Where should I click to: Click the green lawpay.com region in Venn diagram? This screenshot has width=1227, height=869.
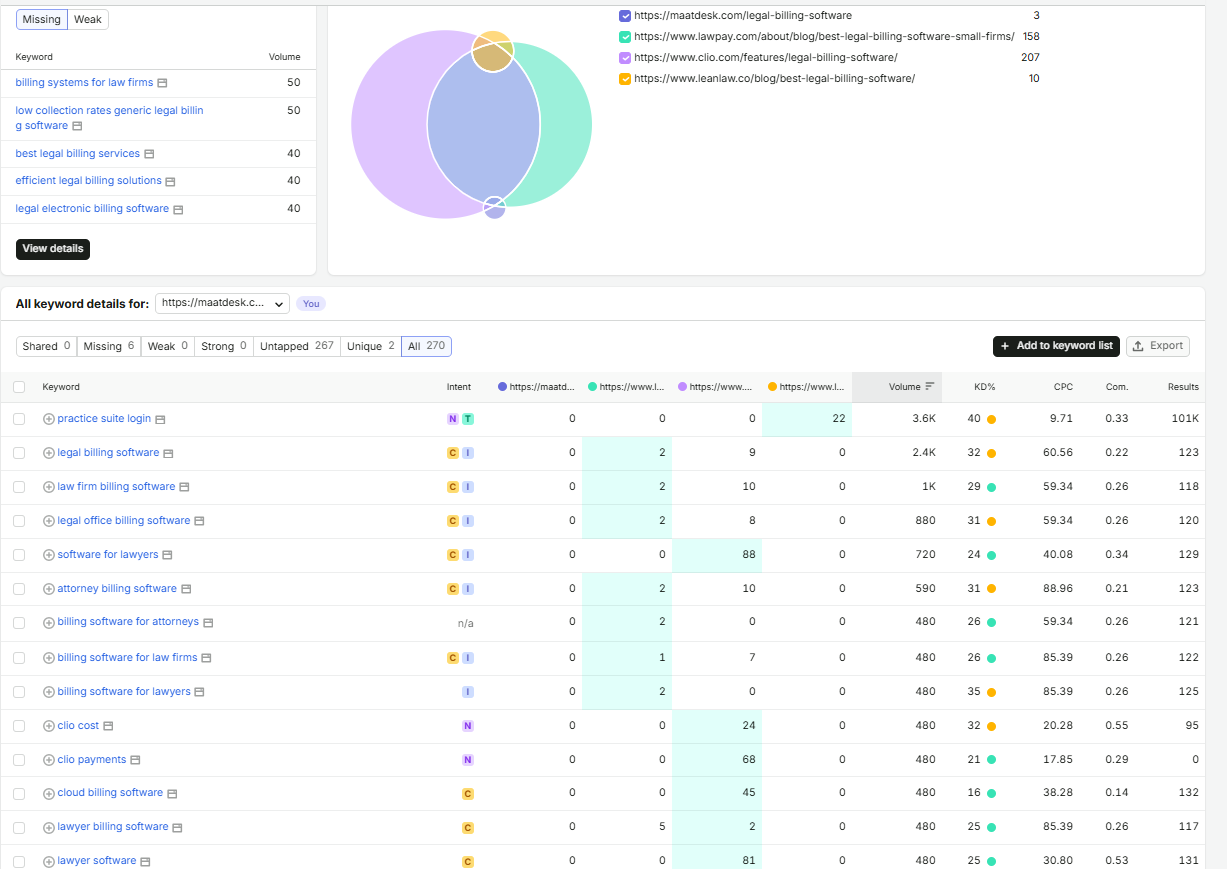tap(566, 125)
